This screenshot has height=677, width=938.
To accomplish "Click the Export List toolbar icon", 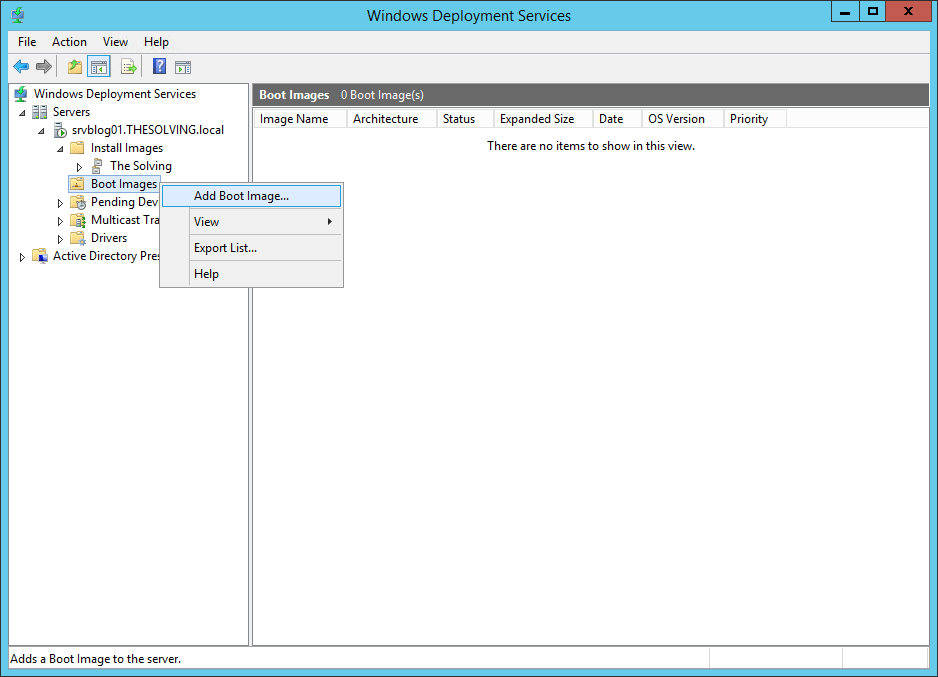I will [x=129, y=66].
